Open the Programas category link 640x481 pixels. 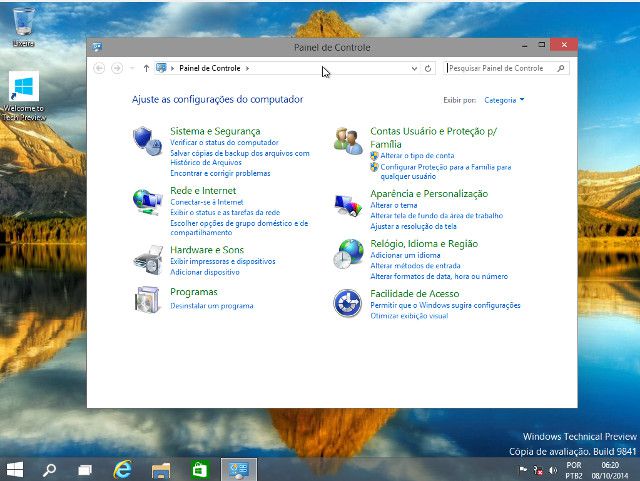tap(193, 292)
